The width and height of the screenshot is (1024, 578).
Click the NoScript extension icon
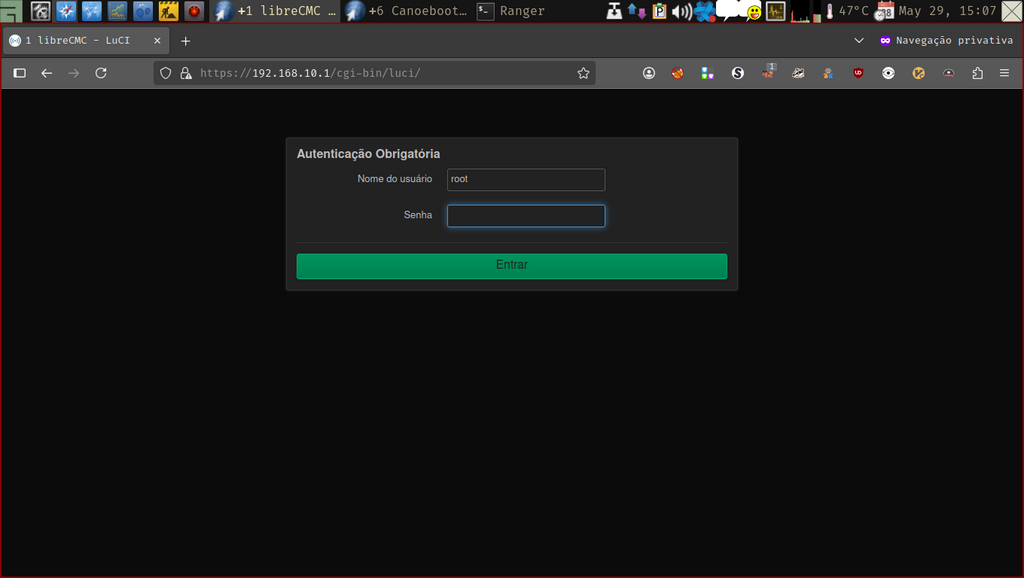[677, 73]
